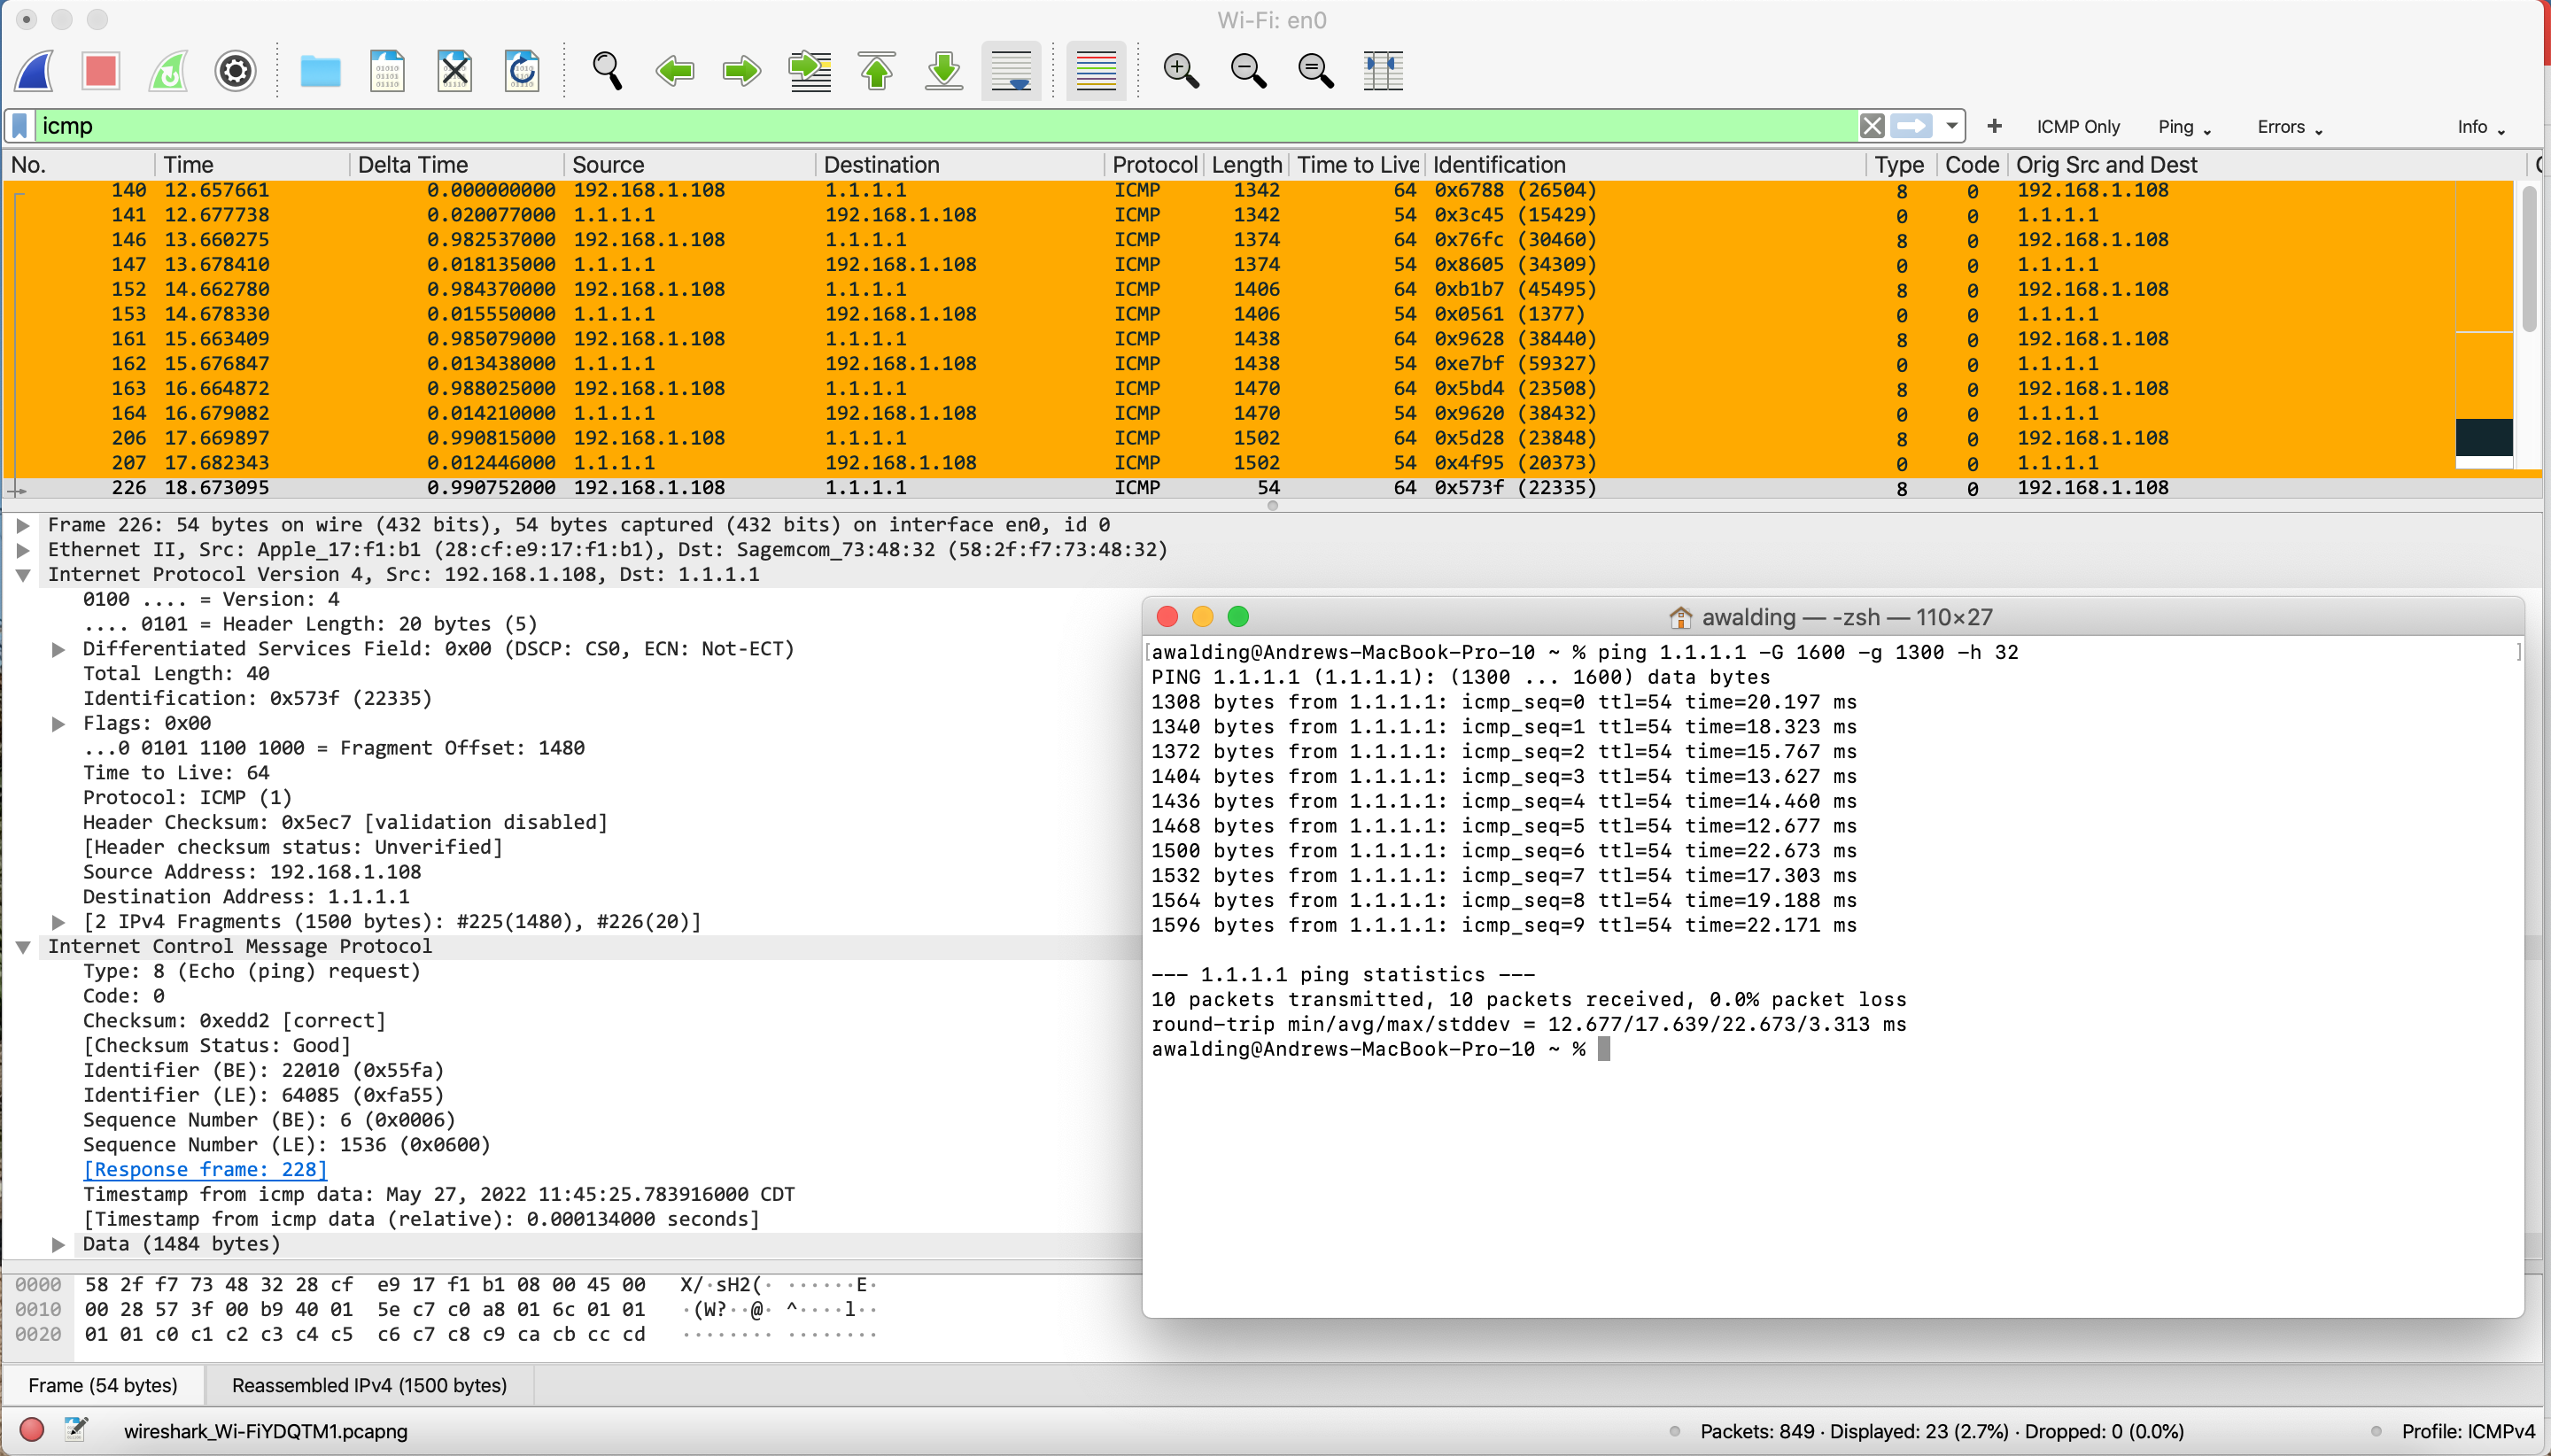Viewport: 2551px width, 1456px height.
Task: Start a new live capture
Action: tap(33, 71)
